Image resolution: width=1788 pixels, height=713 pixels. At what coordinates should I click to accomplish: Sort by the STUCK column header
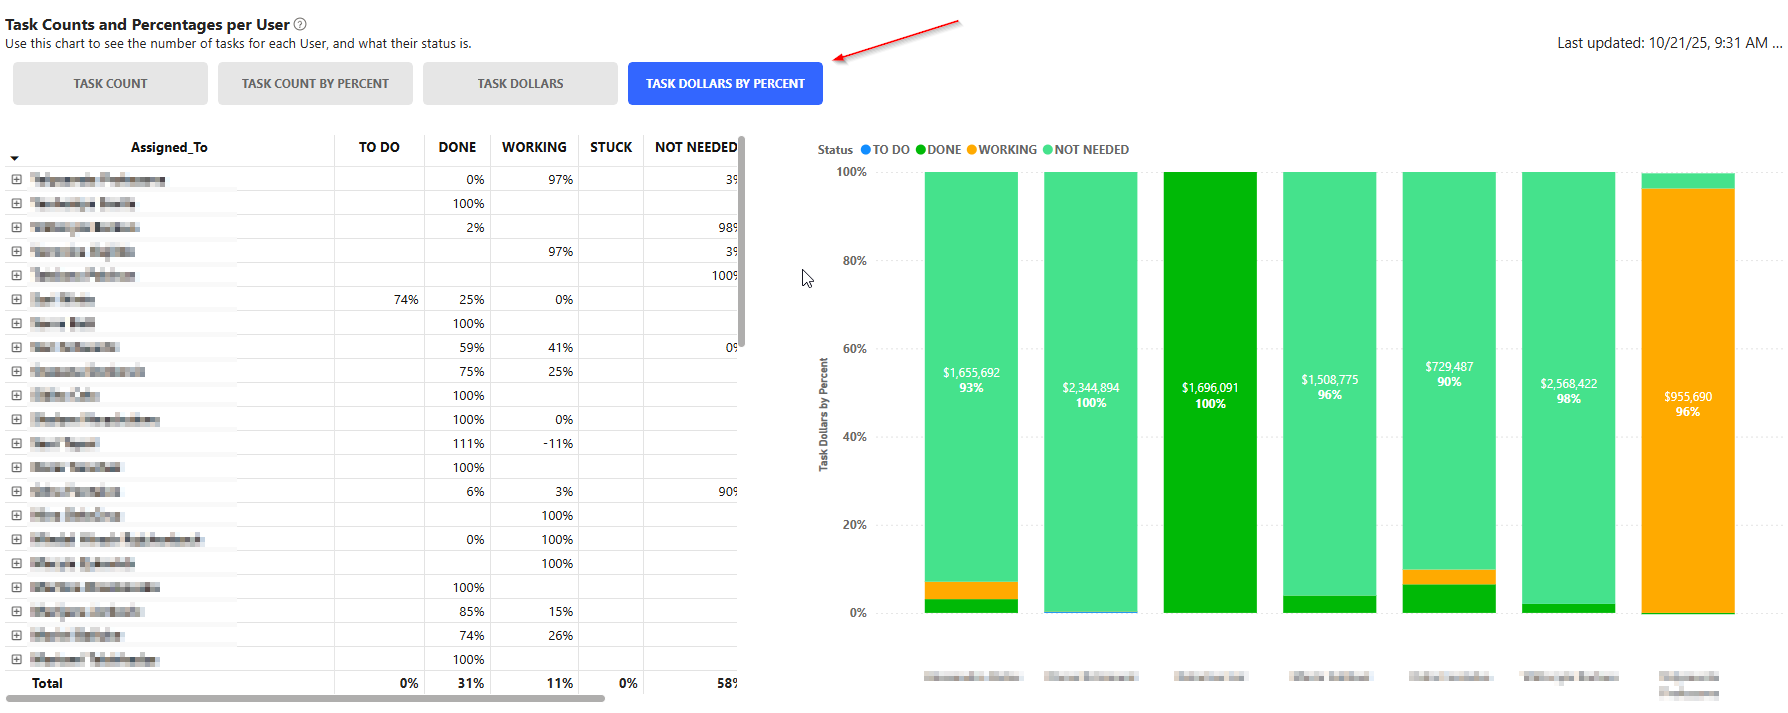(x=610, y=147)
